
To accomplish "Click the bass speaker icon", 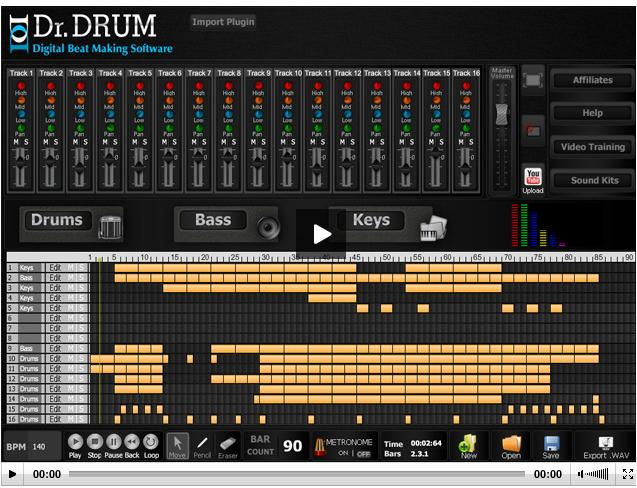I will click(268, 228).
